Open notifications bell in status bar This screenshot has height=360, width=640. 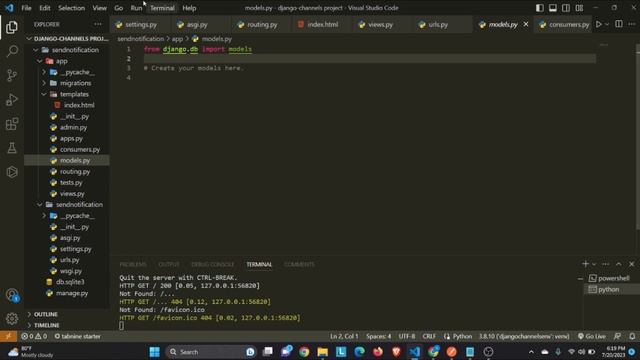pyautogui.click(x=632, y=336)
